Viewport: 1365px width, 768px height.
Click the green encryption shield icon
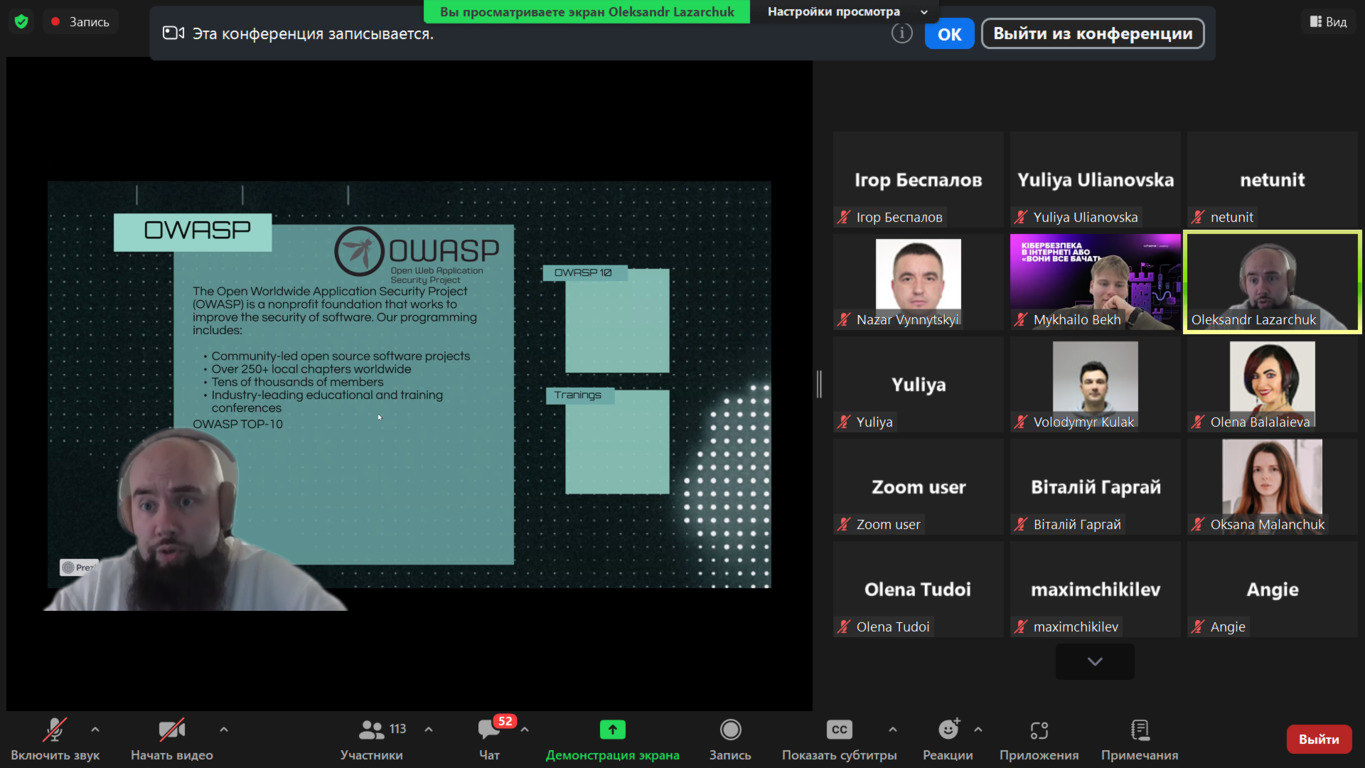[x=21, y=21]
